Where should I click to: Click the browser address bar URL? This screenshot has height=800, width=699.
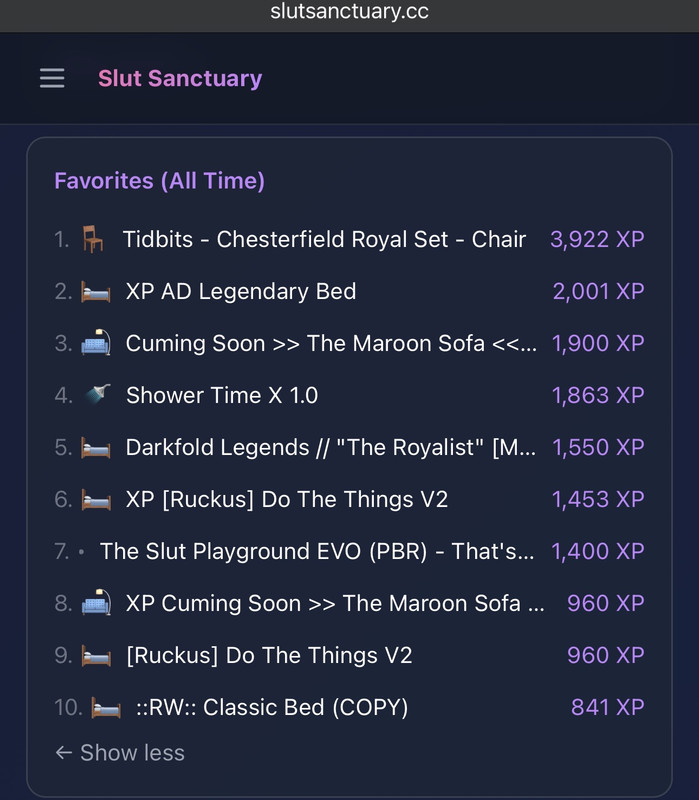[x=350, y=11]
